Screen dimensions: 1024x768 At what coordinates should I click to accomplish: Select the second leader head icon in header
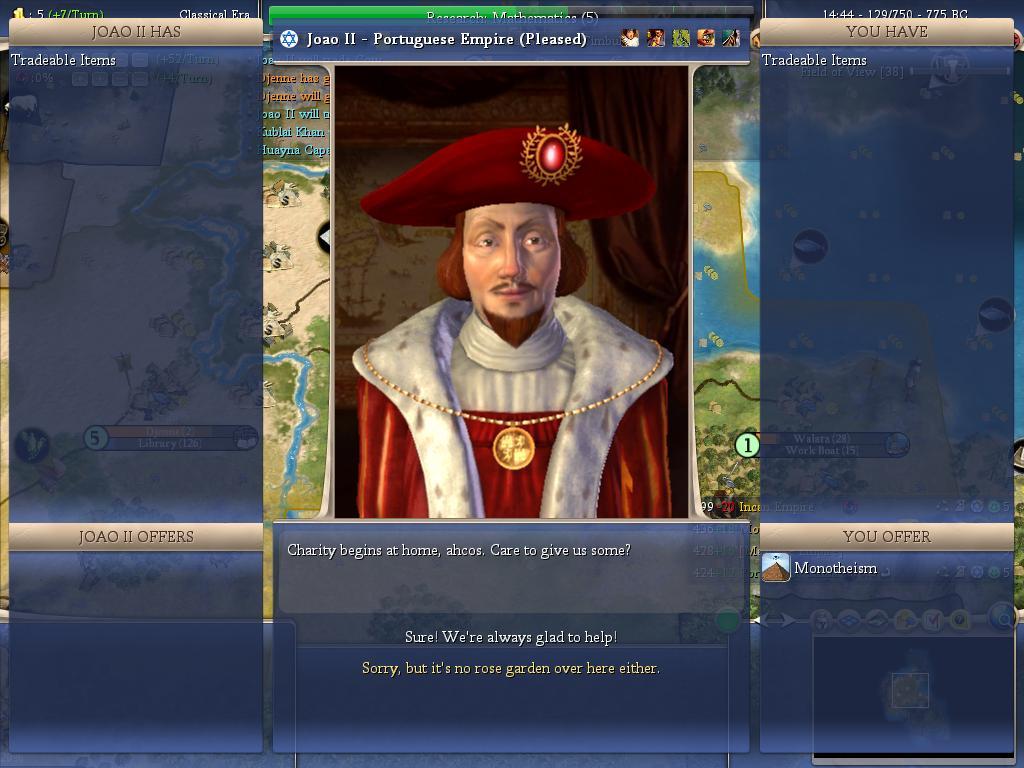[x=656, y=39]
